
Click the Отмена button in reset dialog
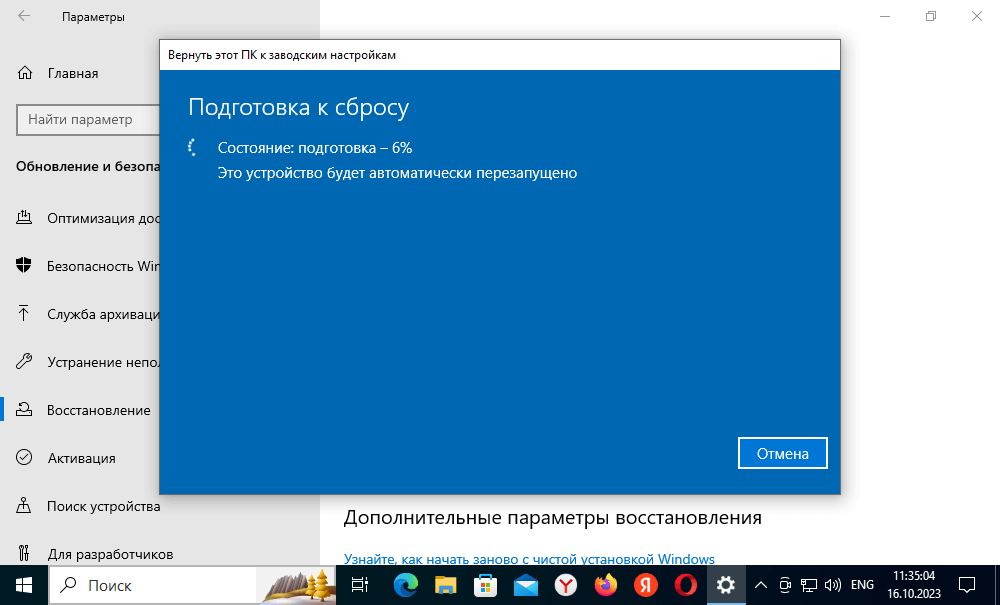[782, 453]
